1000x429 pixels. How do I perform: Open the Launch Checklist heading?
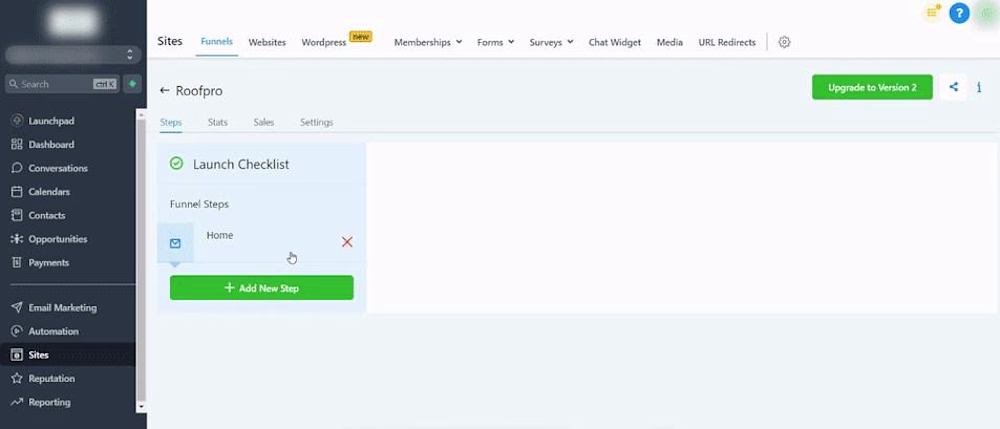(x=241, y=164)
